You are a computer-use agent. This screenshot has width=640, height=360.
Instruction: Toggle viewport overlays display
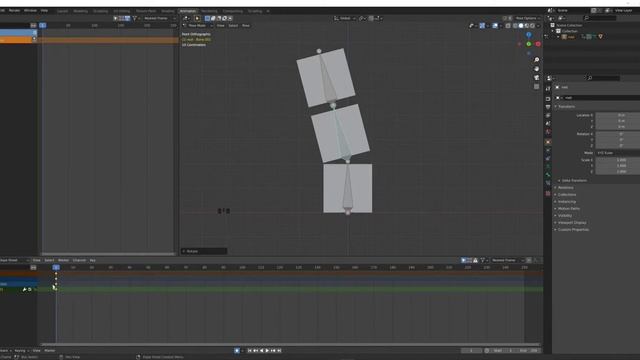pos(495,26)
